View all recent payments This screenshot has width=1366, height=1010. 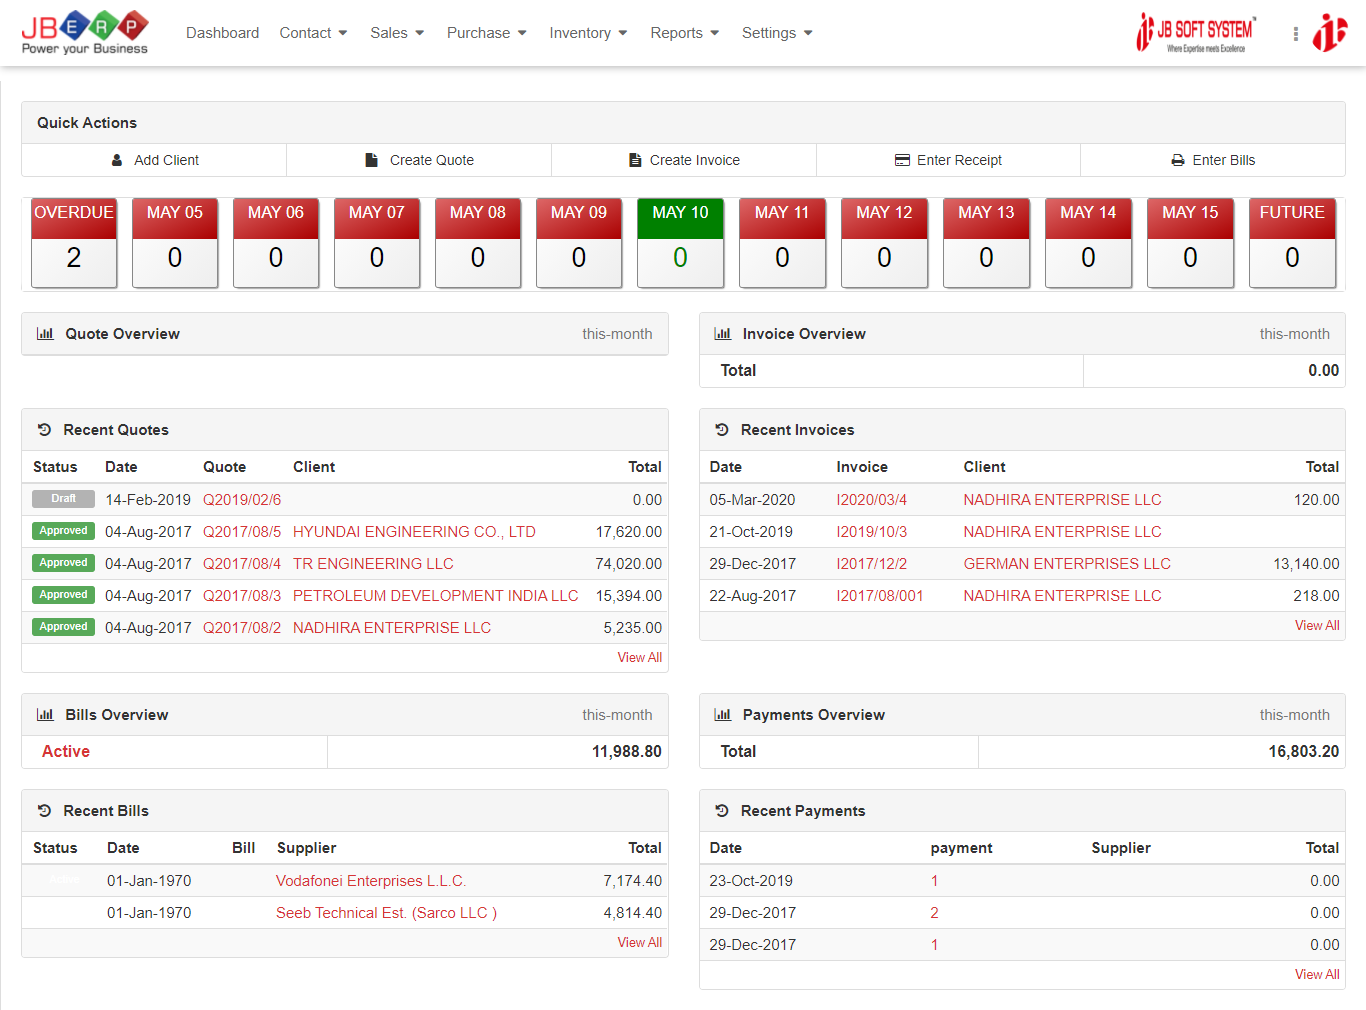[1317, 975]
